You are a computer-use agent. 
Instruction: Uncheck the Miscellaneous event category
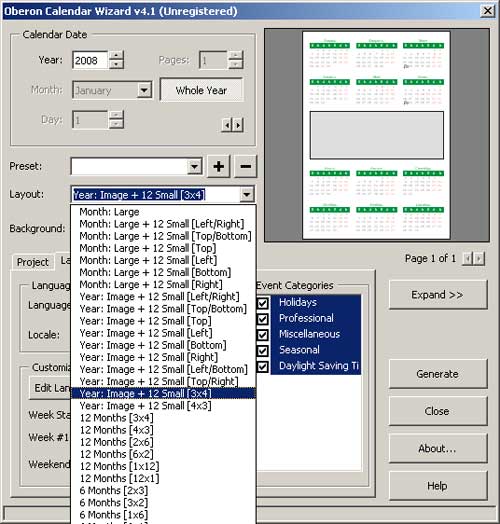pyautogui.click(x=263, y=335)
